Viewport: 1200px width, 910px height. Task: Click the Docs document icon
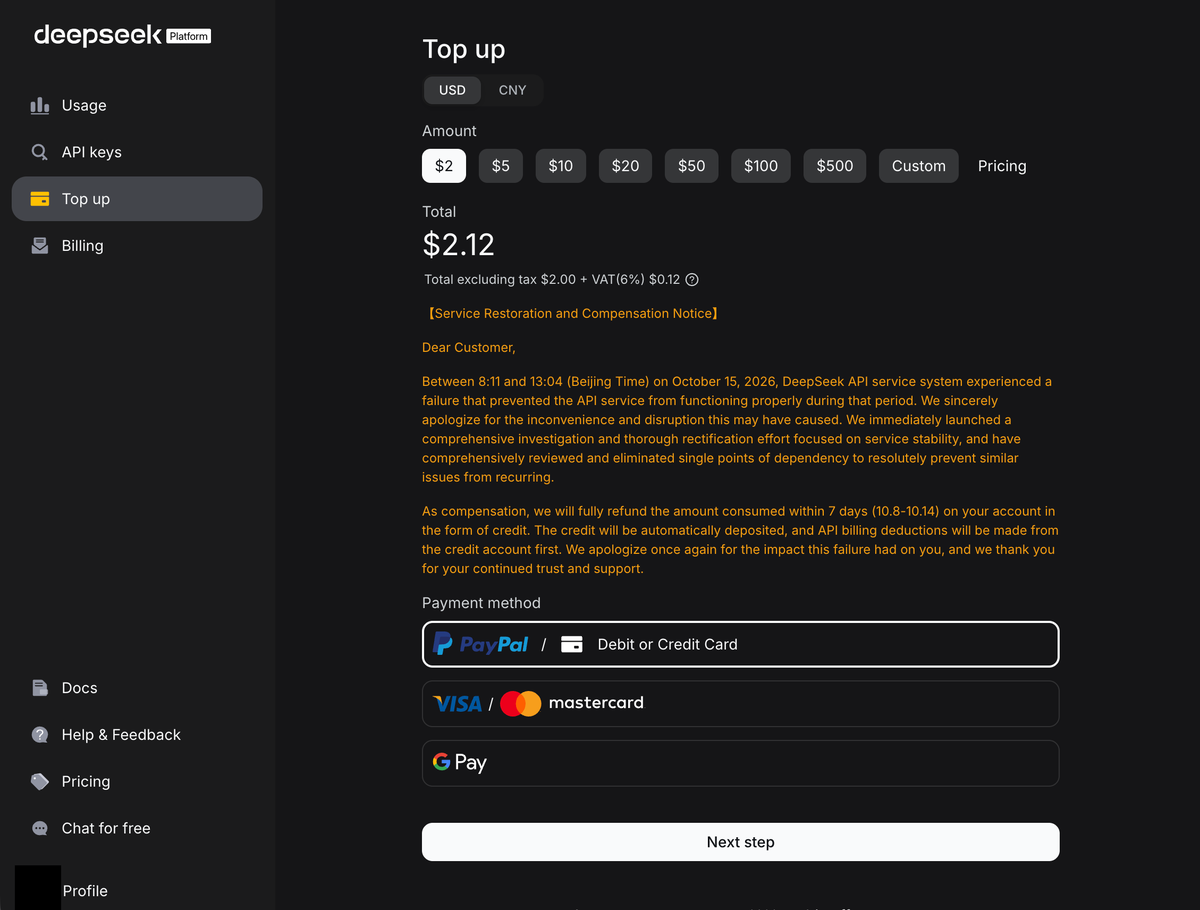40,688
